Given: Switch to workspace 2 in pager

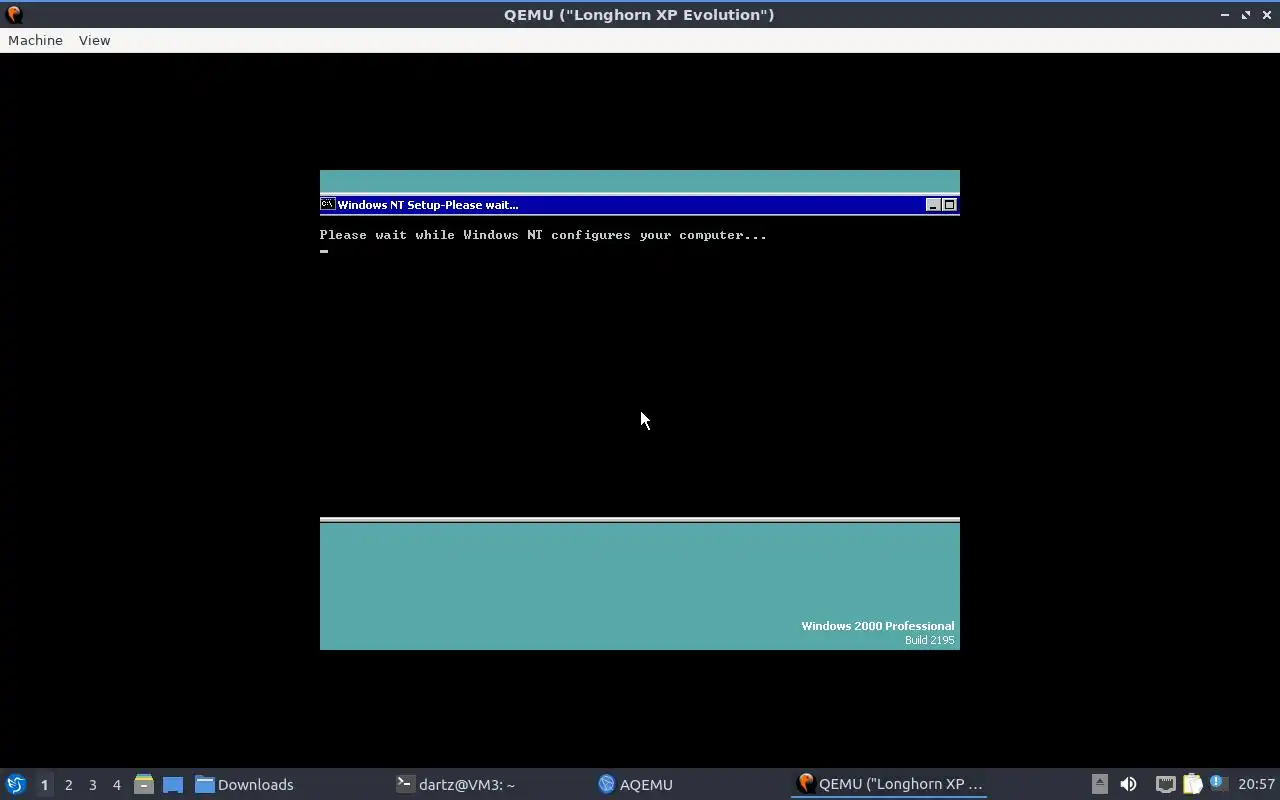Looking at the screenshot, I should 68,785.
